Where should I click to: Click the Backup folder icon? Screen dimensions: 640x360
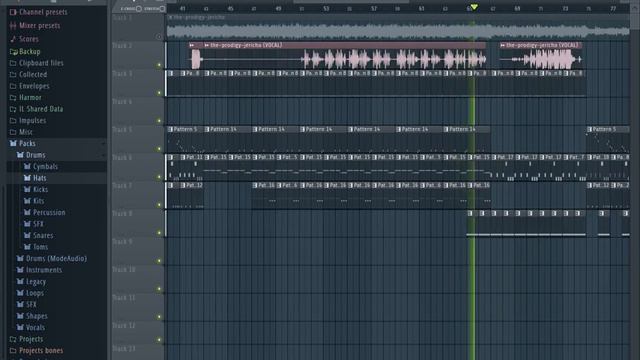coord(13,52)
